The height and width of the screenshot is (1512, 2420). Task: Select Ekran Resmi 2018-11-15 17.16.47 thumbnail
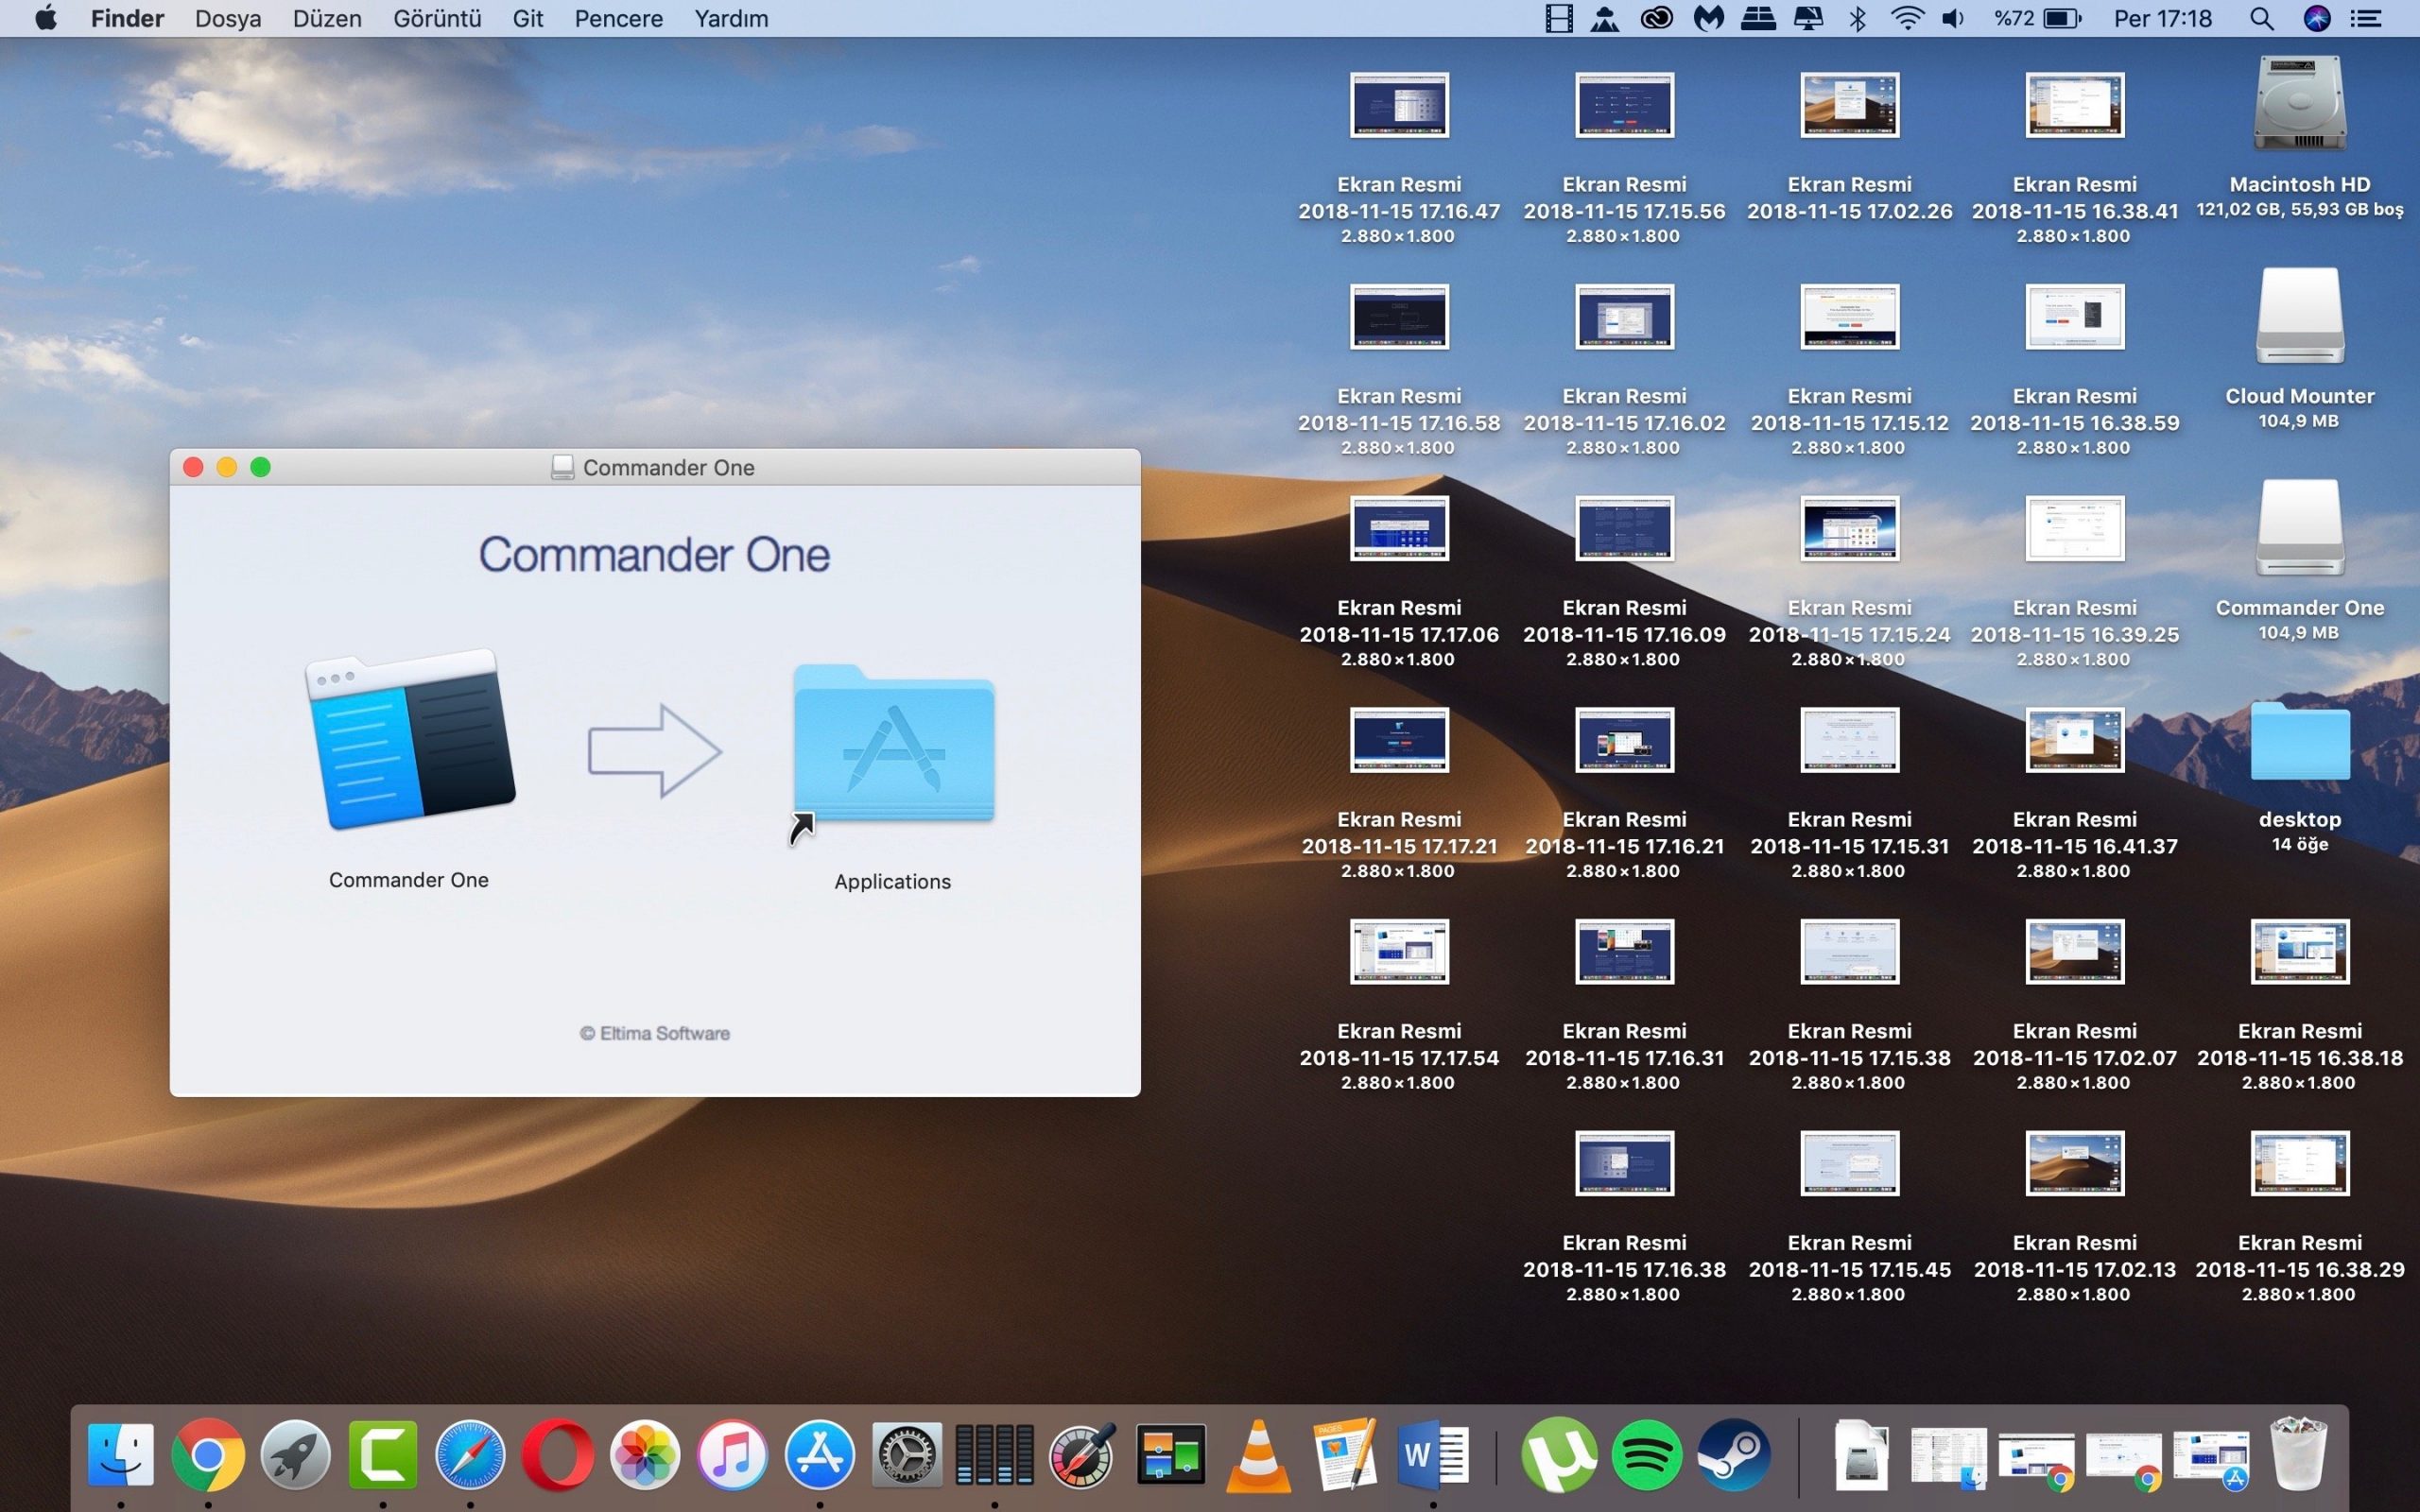[1399, 105]
